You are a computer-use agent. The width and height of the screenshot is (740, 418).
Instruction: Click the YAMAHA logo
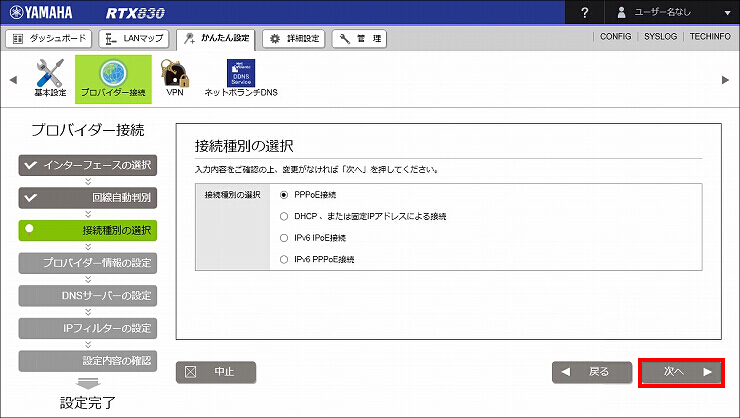coord(41,12)
